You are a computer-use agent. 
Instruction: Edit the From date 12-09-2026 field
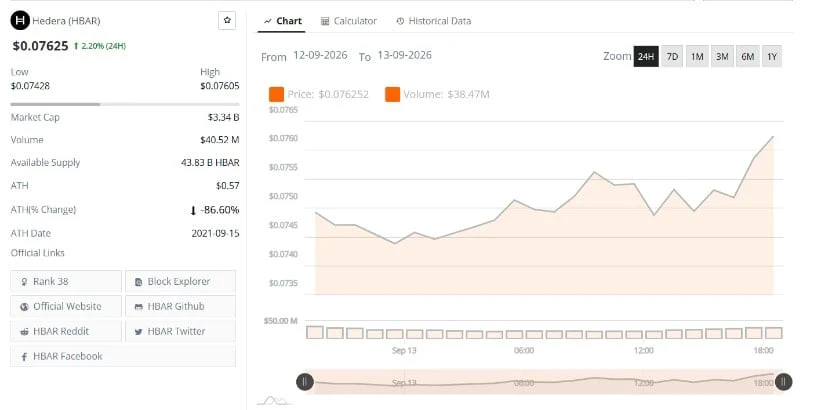pos(320,55)
